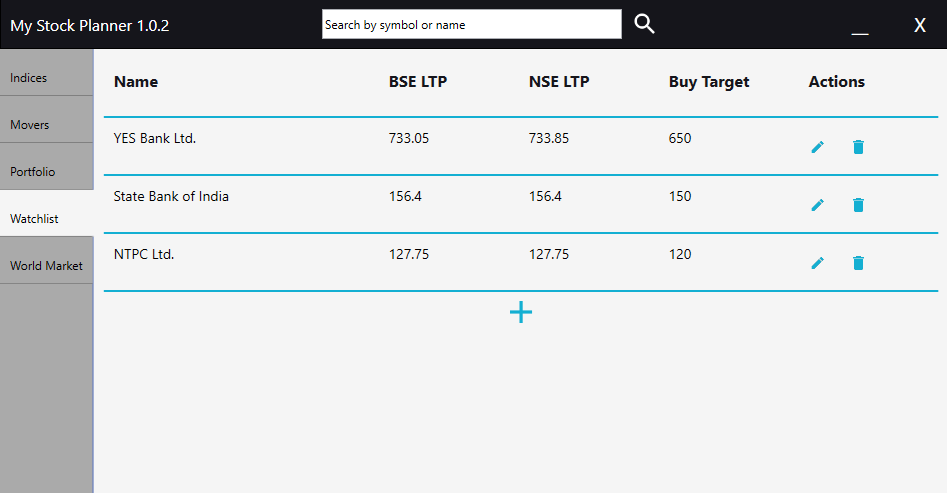Switch to the Movers tab
Screen dimensions: 947x493
point(46,125)
